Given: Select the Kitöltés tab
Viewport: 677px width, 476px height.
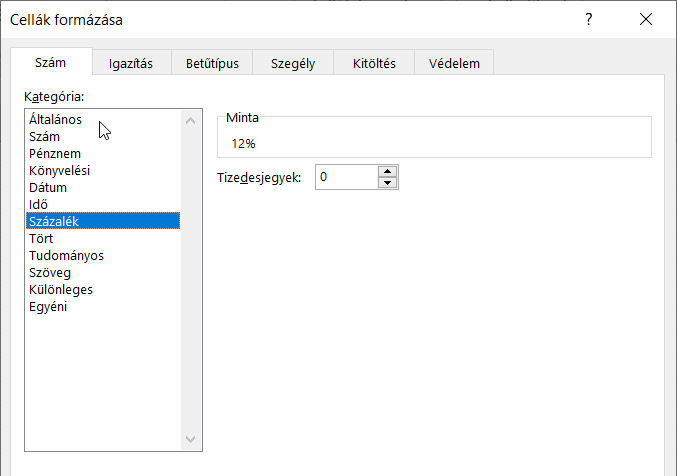Looking at the screenshot, I should click(x=374, y=63).
